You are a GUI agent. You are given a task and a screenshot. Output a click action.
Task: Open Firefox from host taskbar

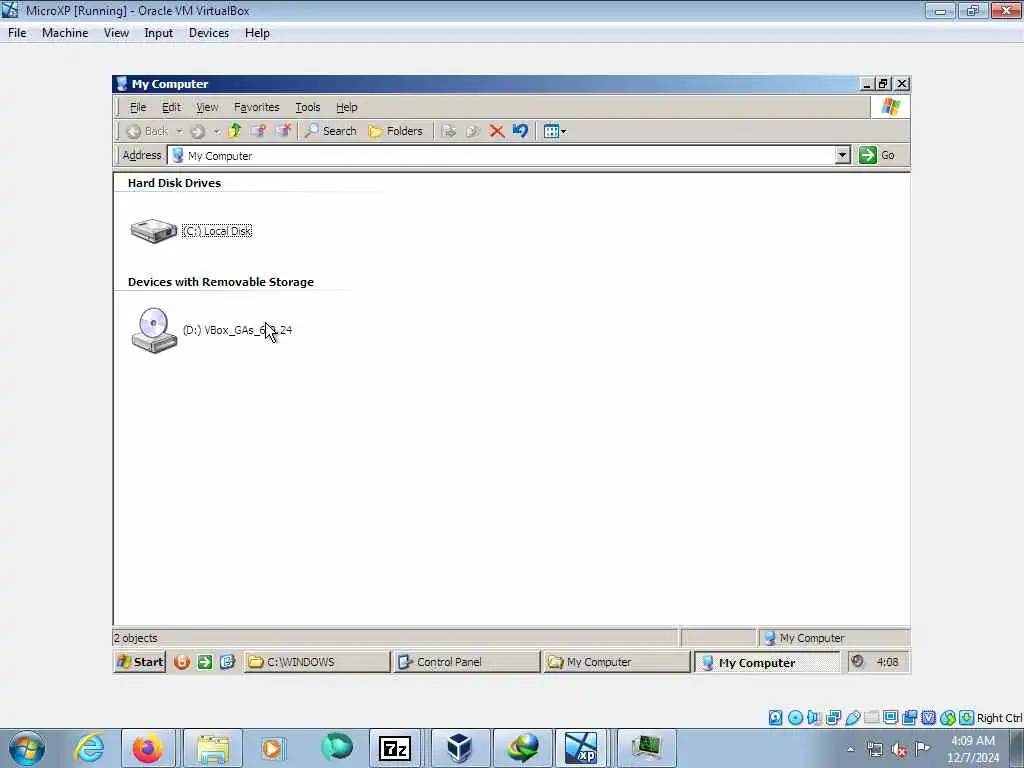pos(148,748)
